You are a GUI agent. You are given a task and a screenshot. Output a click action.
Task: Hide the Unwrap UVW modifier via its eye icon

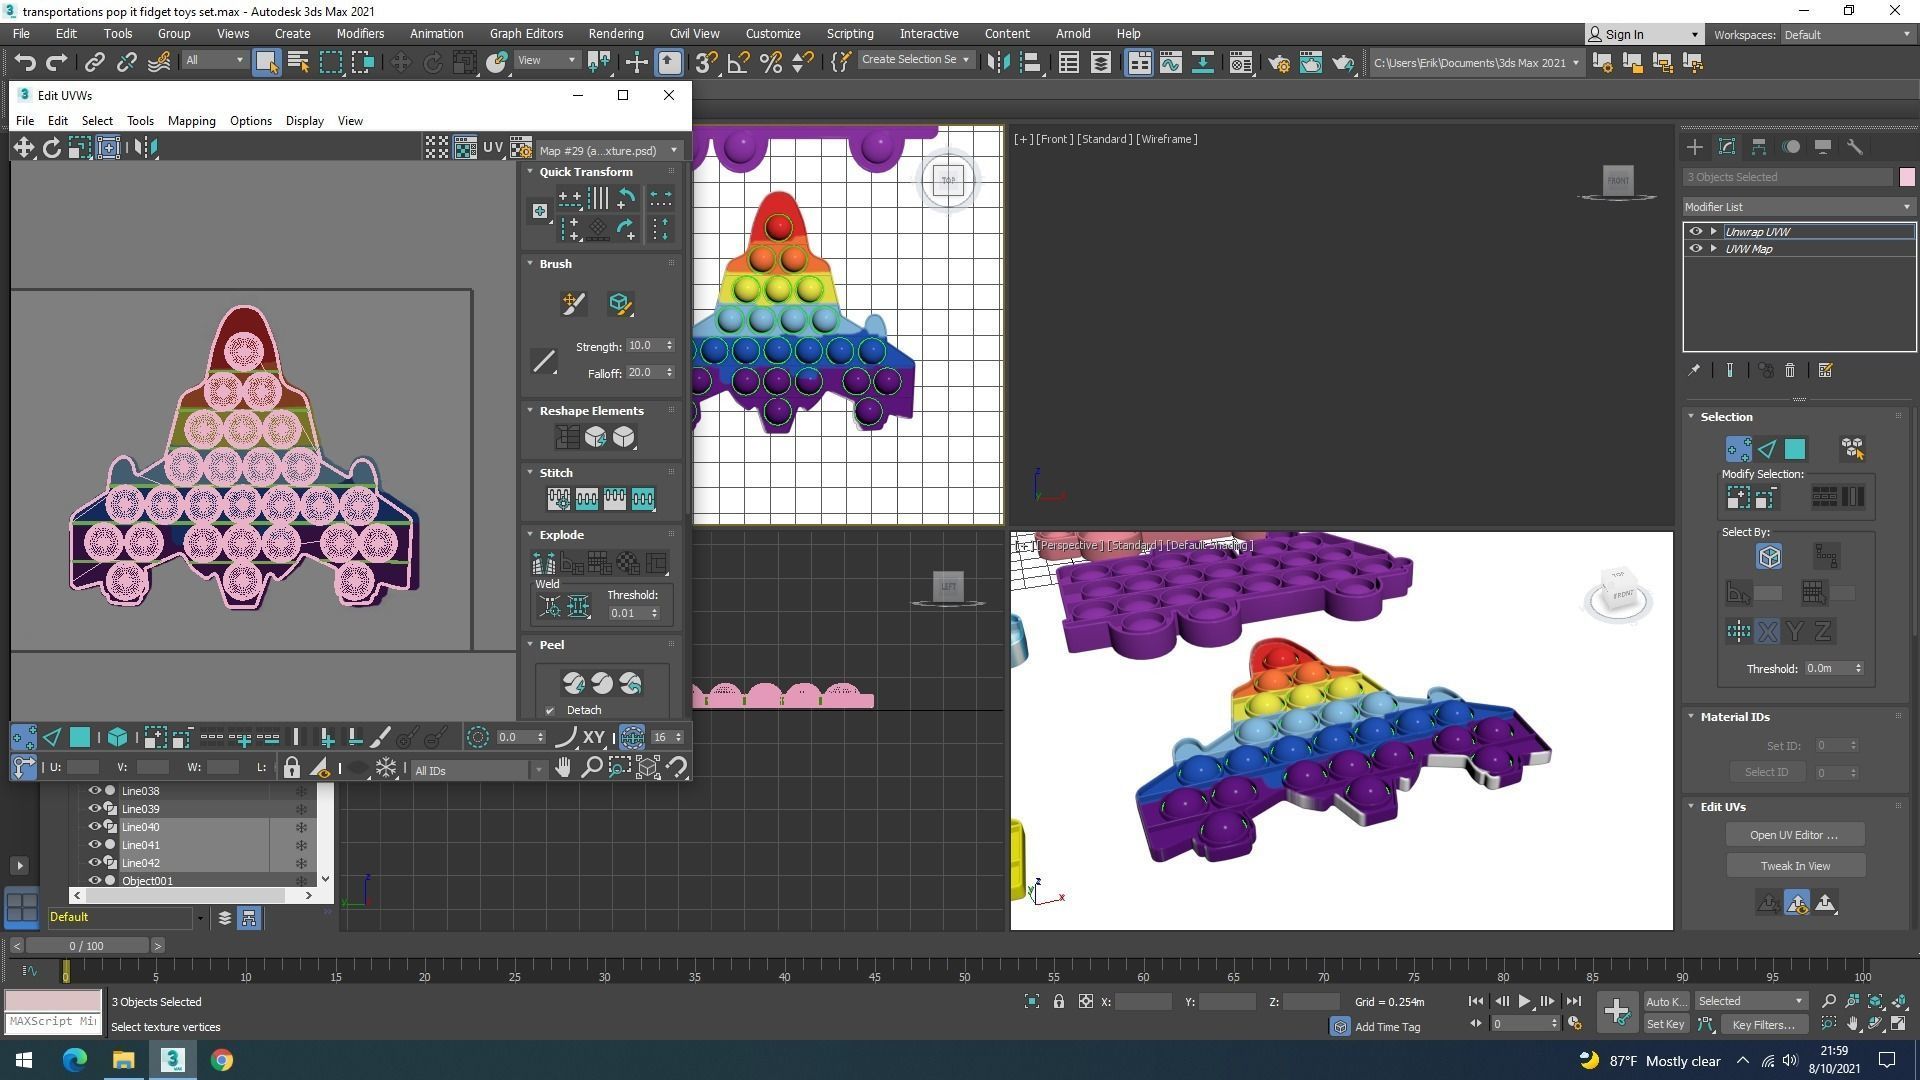[1695, 231]
